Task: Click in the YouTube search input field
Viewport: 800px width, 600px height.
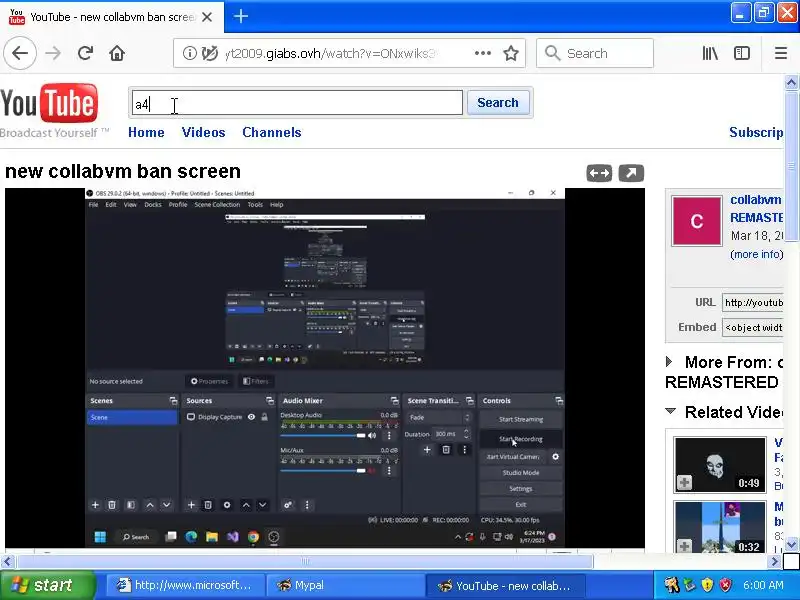Action: [297, 103]
